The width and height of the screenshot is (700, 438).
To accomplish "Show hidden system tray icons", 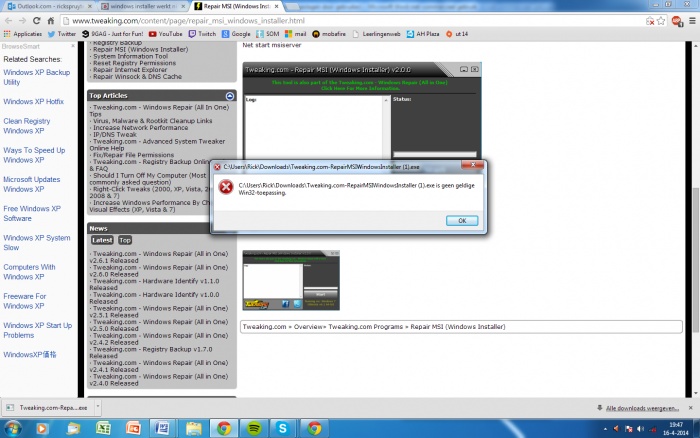I will [x=605, y=429].
